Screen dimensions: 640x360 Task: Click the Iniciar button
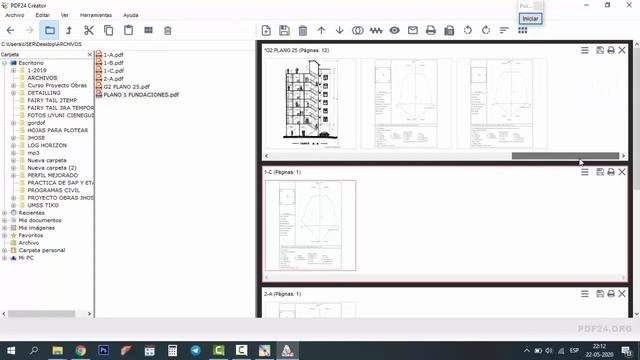click(530, 19)
